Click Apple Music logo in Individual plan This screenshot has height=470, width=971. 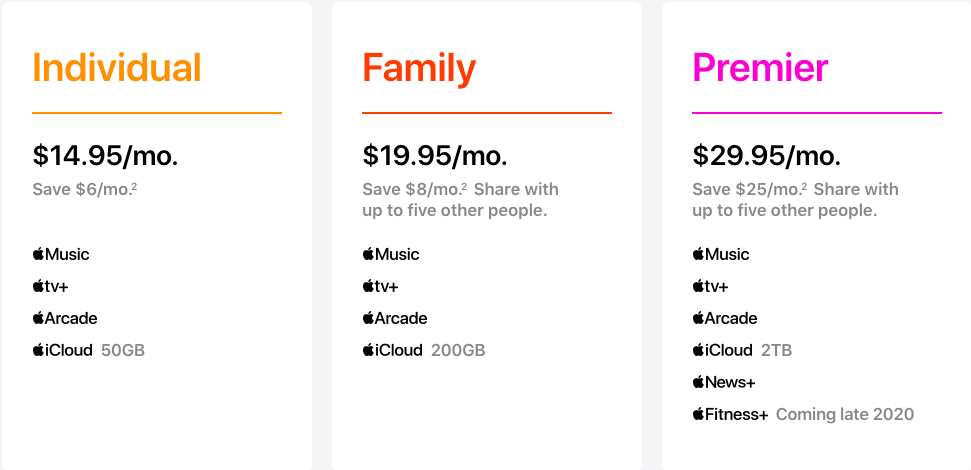pos(61,254)
